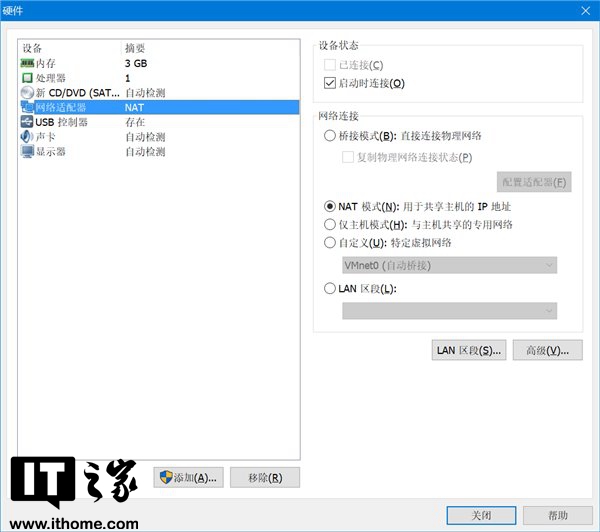Select the 仅主机模式 (host-only) radio button
Image resolution: width=600 pixels, height=532 pixels.
(x=331, y=225)
